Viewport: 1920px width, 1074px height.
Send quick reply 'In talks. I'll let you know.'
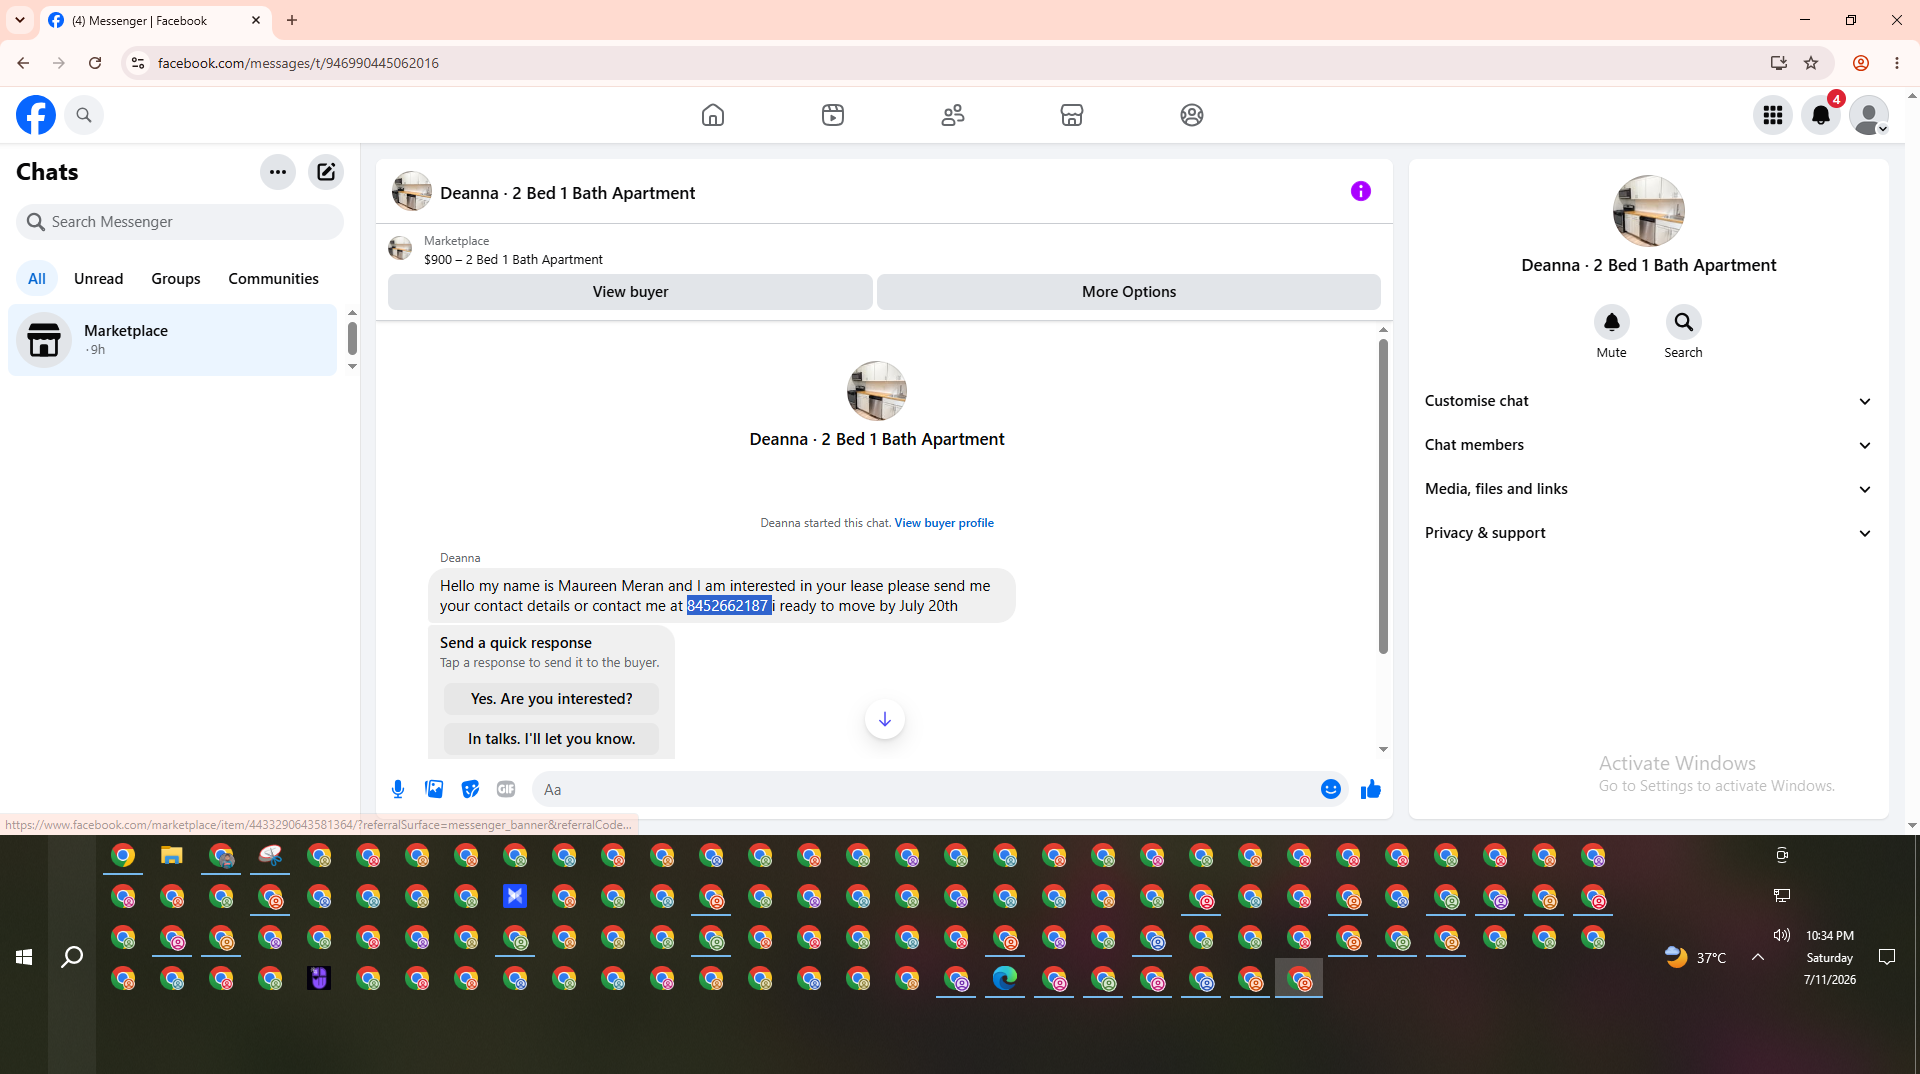[551, 739]
